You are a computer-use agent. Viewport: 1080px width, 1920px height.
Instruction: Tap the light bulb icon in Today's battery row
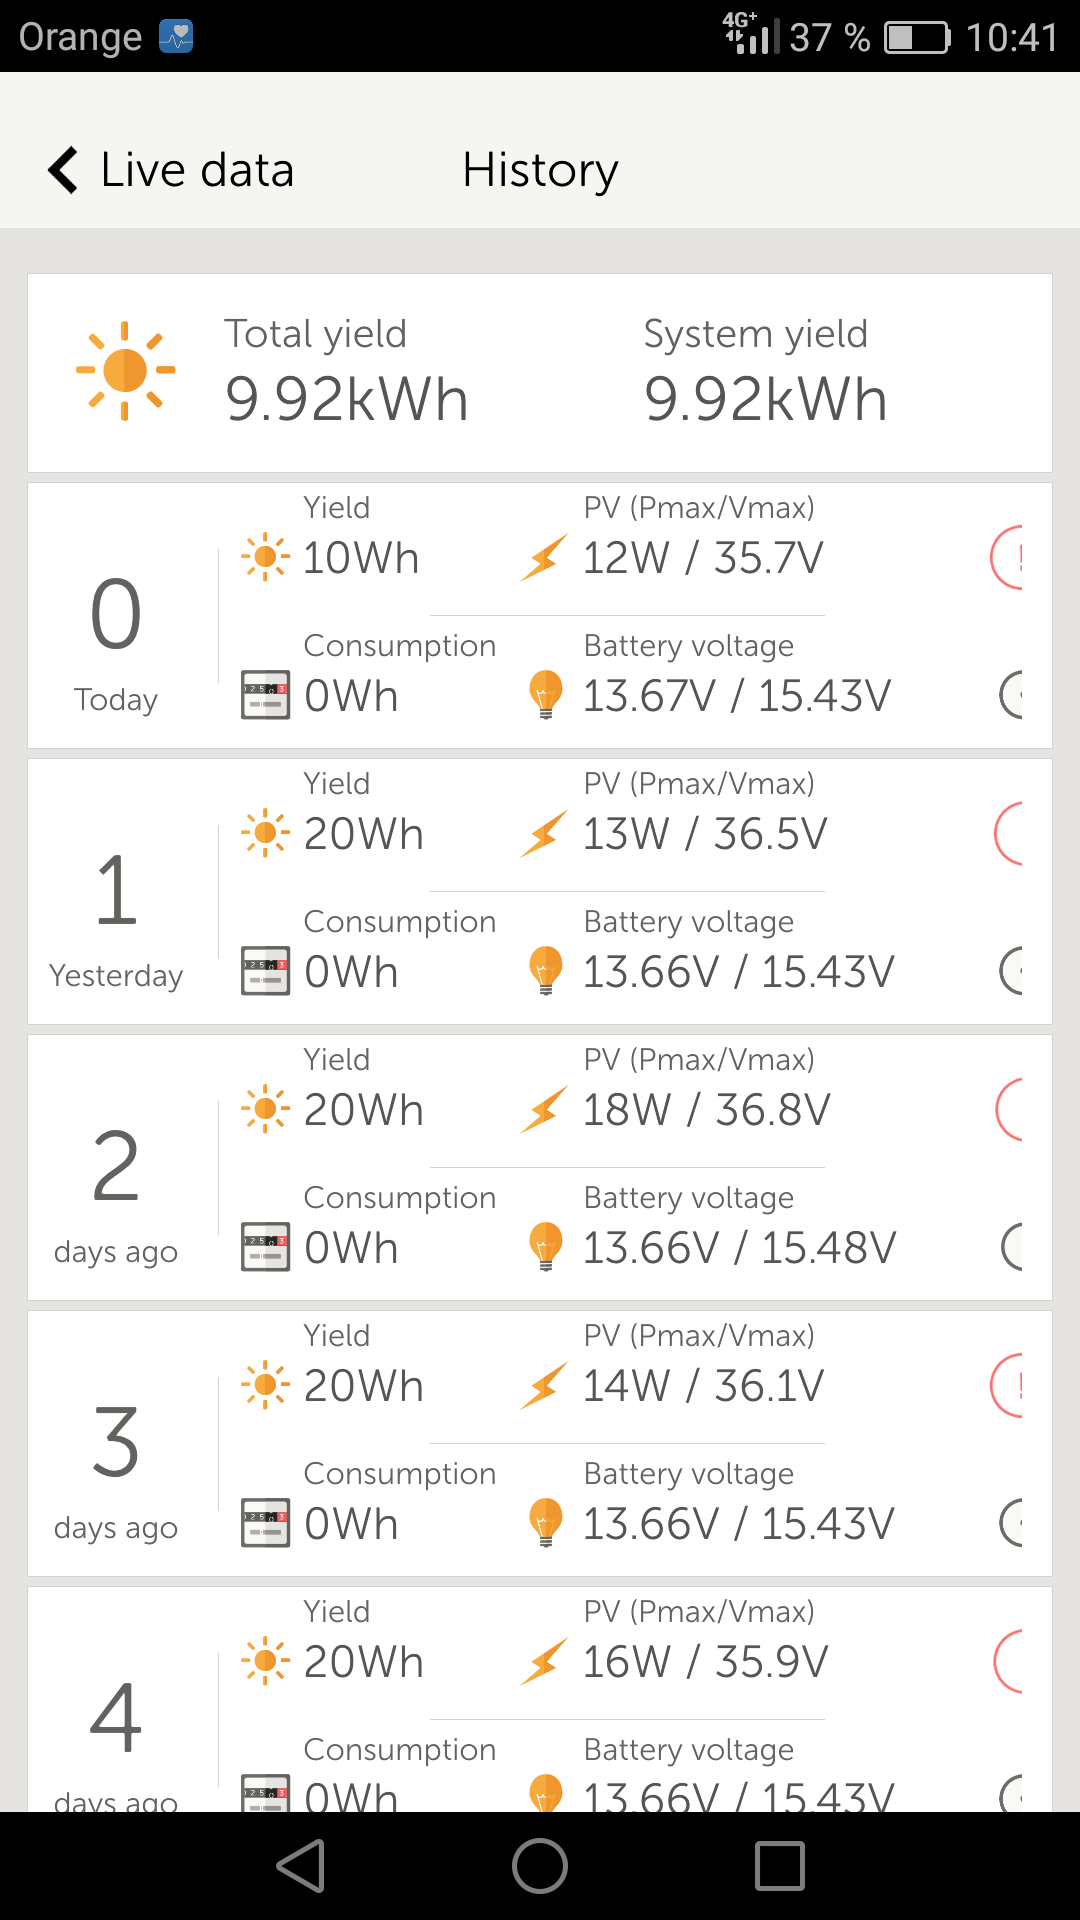545,694
